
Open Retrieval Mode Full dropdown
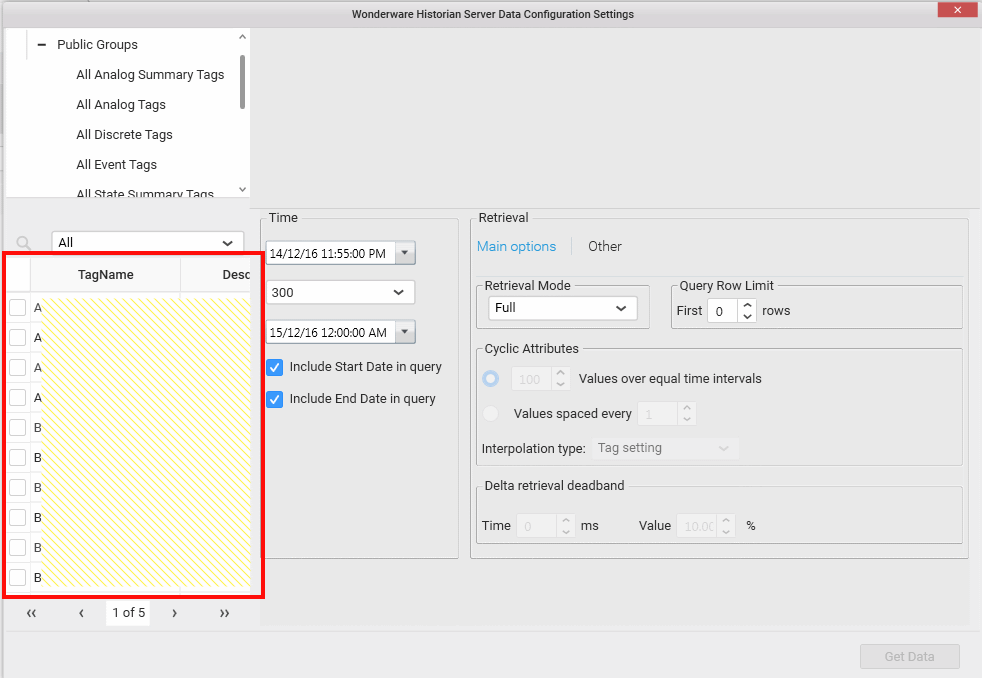click(x=562, y=308)
